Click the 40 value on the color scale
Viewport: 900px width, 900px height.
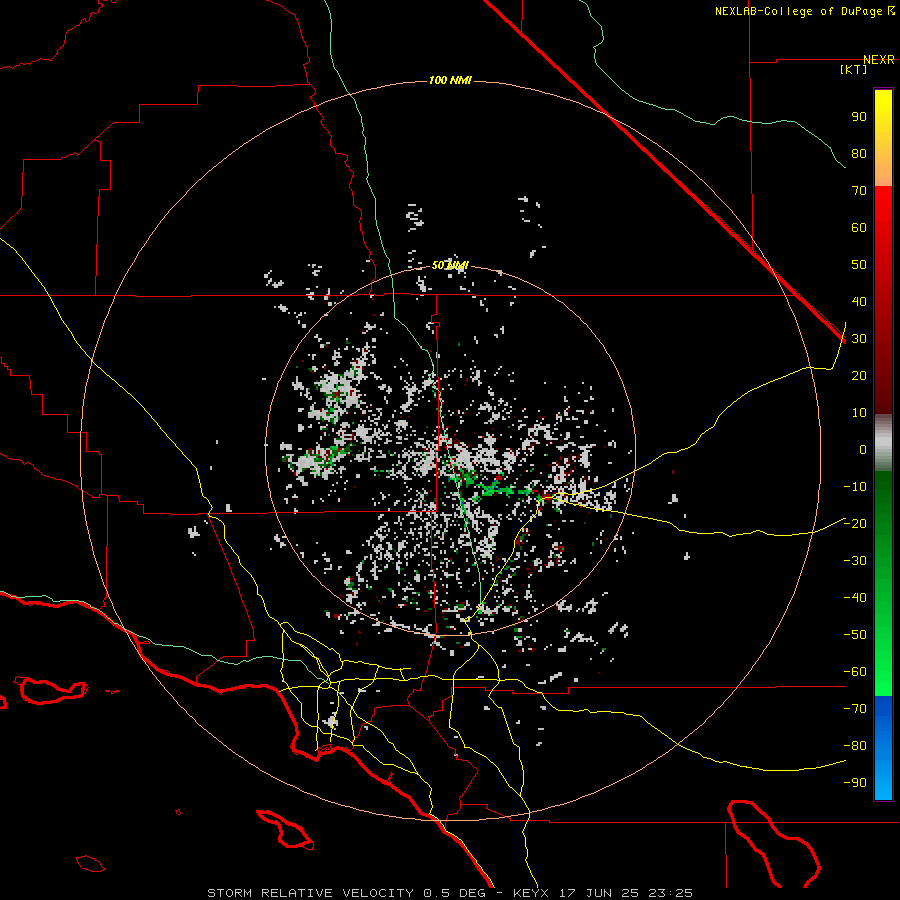click(x=859, y=302)
